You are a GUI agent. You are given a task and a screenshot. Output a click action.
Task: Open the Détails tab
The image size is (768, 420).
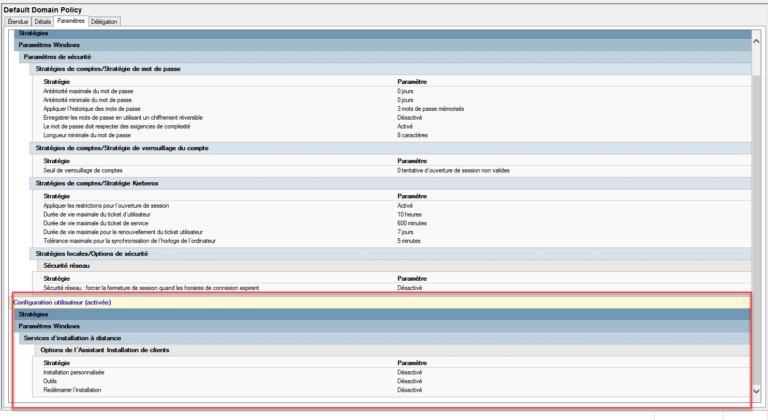[43, 22]
